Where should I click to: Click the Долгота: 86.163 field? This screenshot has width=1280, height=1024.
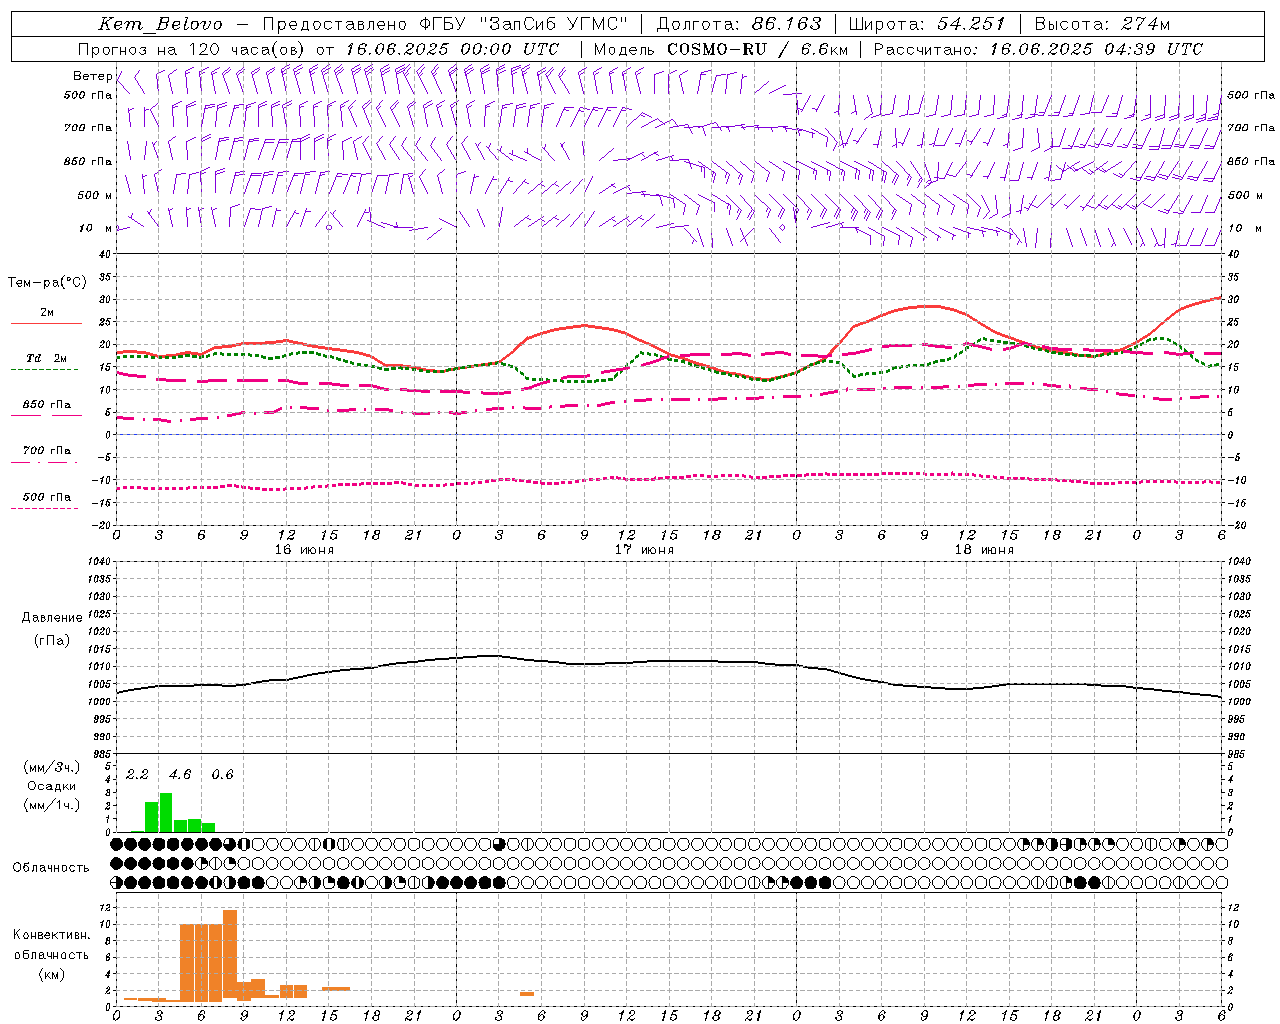click(738, 24)
